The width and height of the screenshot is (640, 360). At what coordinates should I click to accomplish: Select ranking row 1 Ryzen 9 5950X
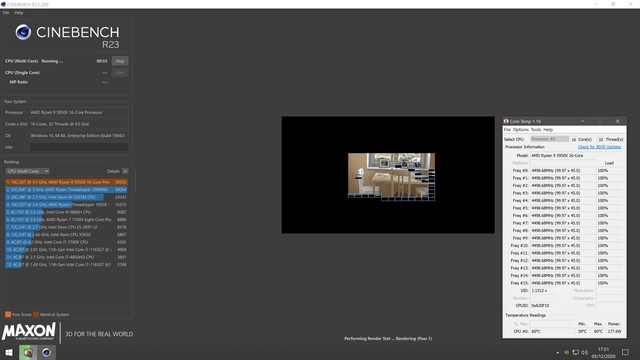66,182
